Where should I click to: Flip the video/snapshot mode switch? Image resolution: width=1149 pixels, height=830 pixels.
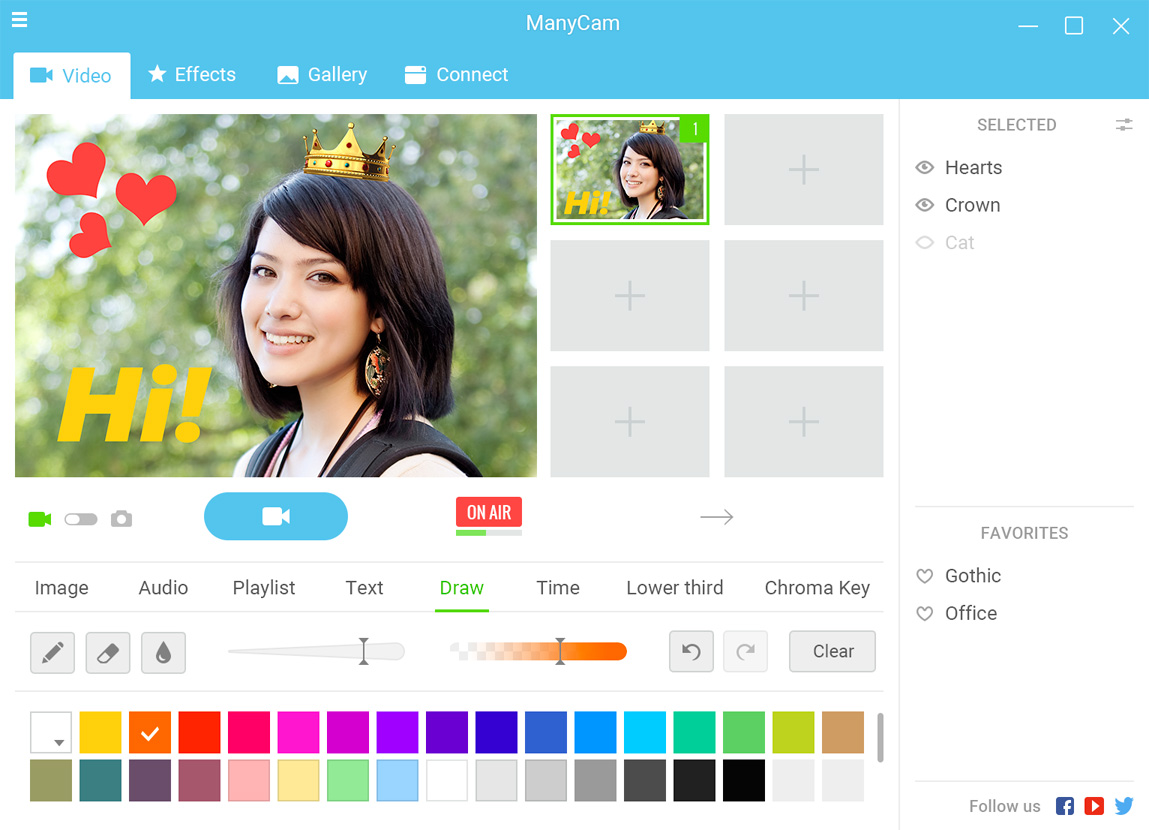coord(81,519)
